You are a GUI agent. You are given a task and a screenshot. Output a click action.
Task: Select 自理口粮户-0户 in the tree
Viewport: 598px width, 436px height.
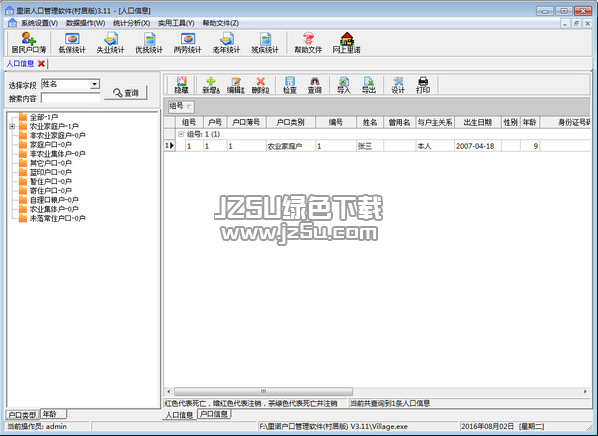click(54, 199)
